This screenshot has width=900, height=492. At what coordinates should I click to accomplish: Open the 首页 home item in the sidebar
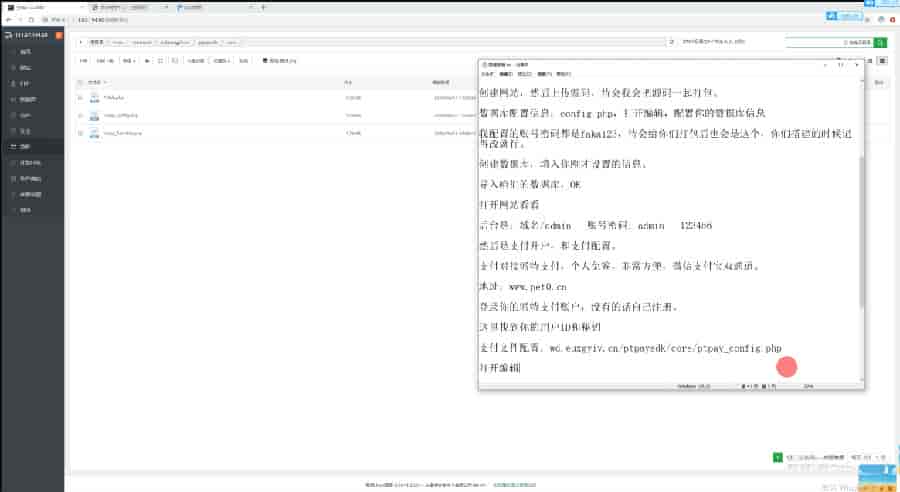(x=25, y=51)
